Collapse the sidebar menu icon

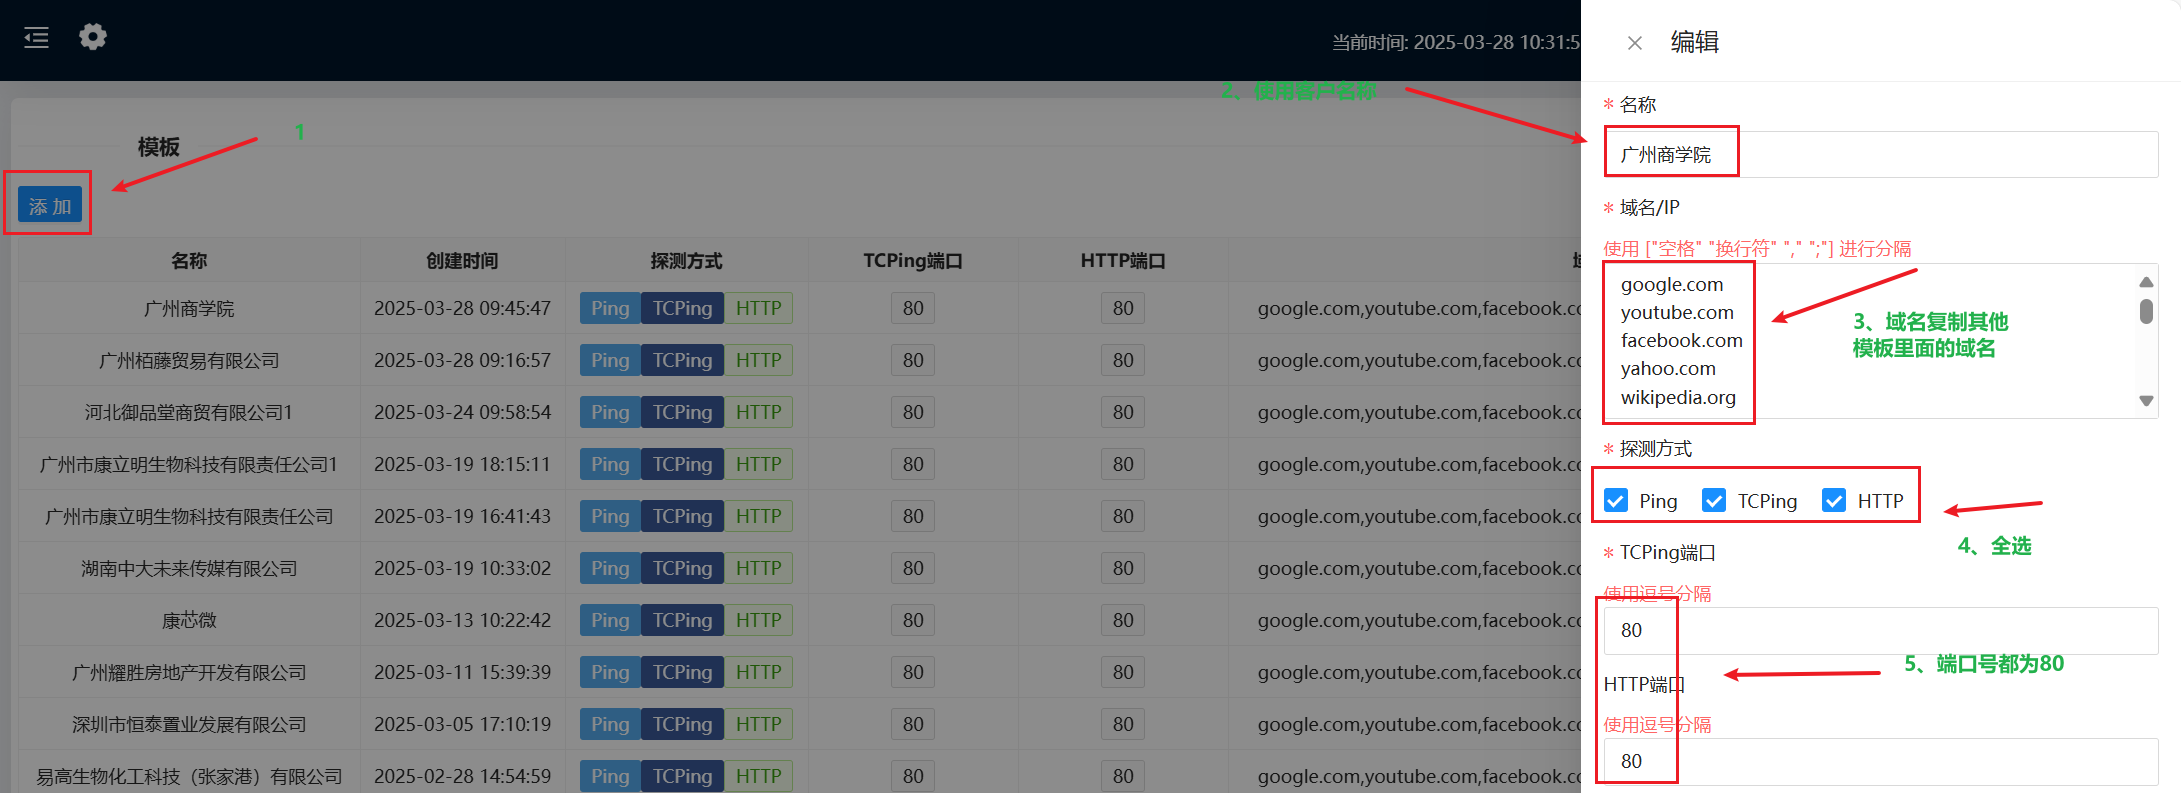[36, 38]
